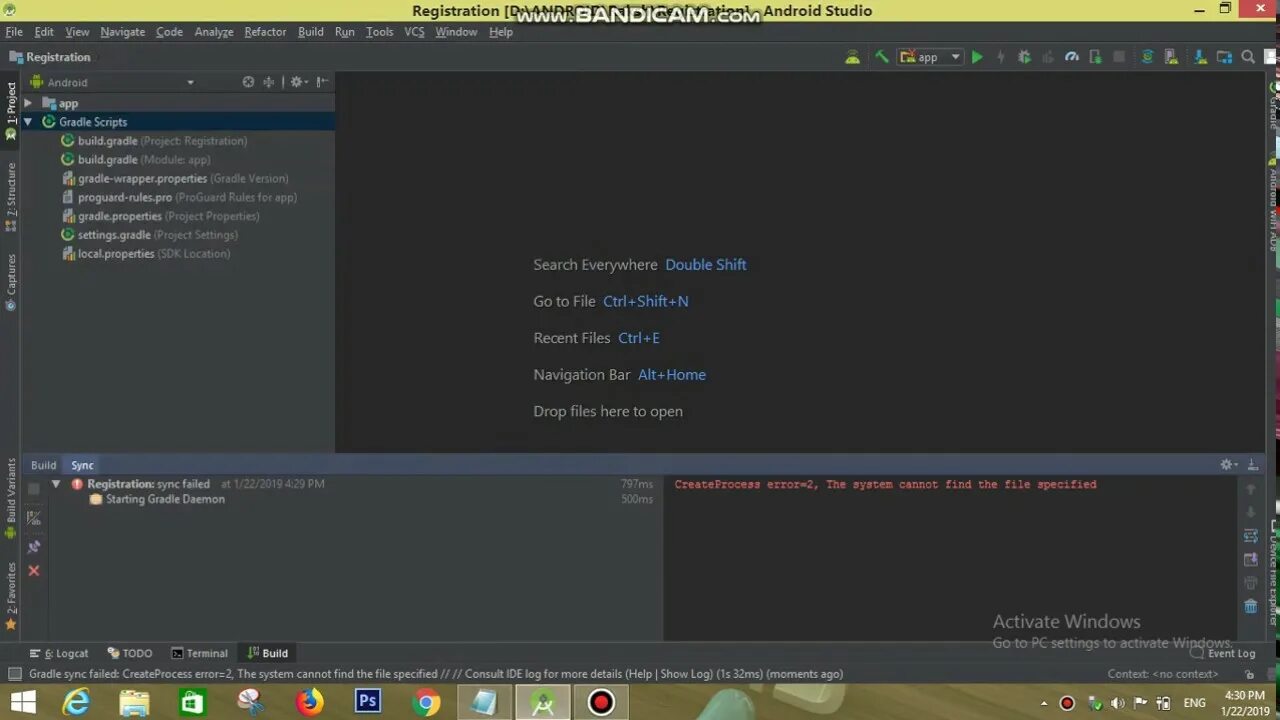Image resolution: width=1280 pixels, height=720 pixels.
Task: Run the app with green play button
Action: pos(977,57)
